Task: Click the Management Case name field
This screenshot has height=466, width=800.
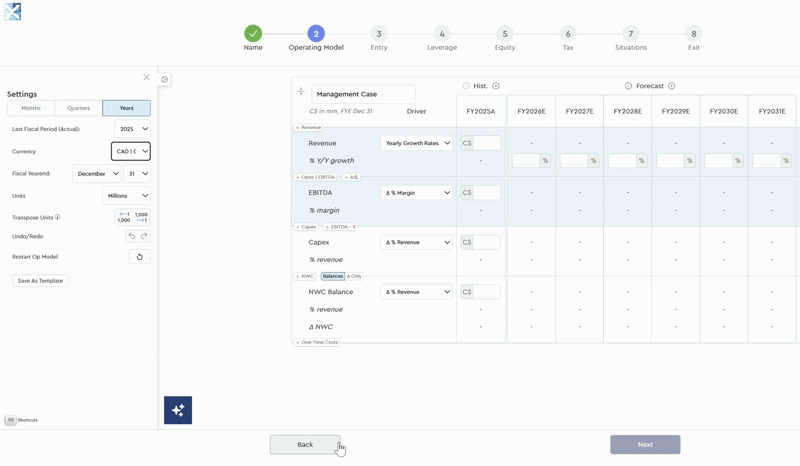Action: pos(363,94)
